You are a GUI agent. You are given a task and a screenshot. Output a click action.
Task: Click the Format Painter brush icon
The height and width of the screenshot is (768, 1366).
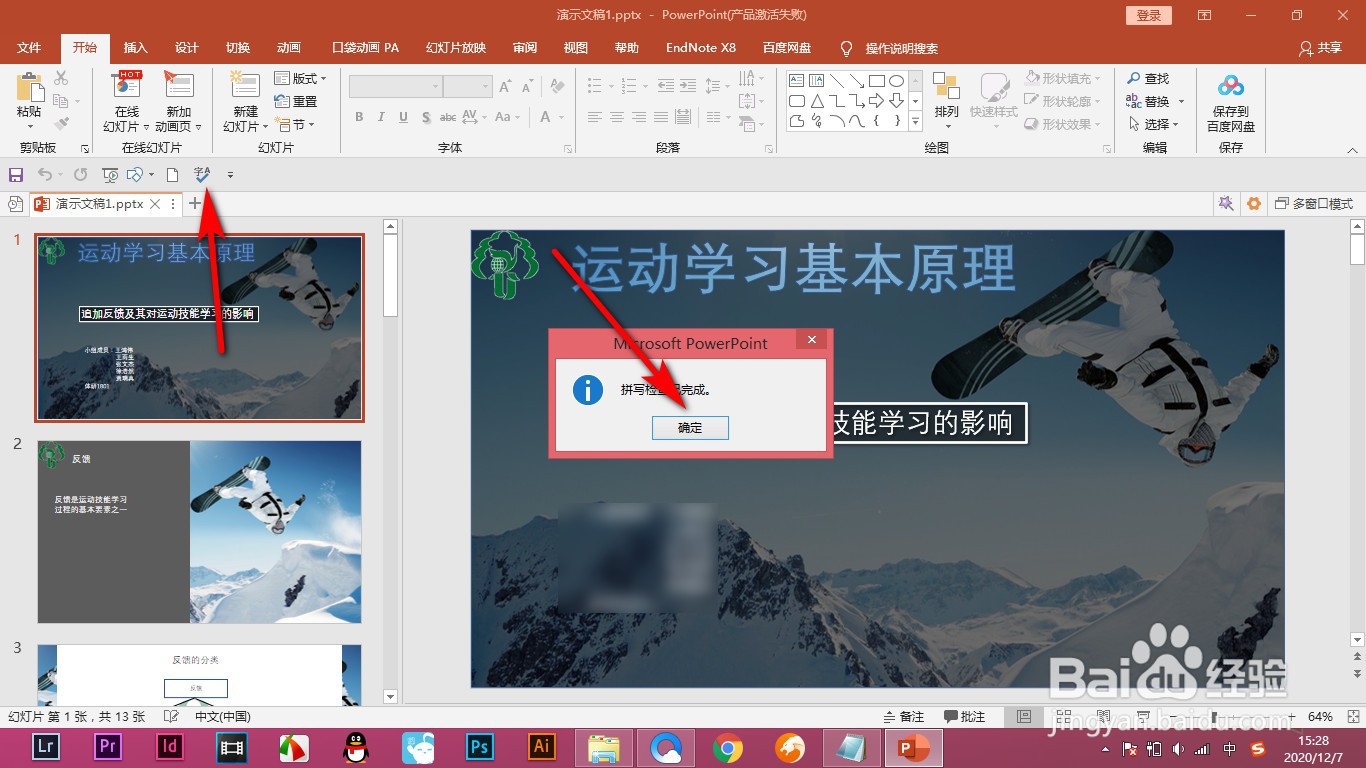click(x=61, y=124)
